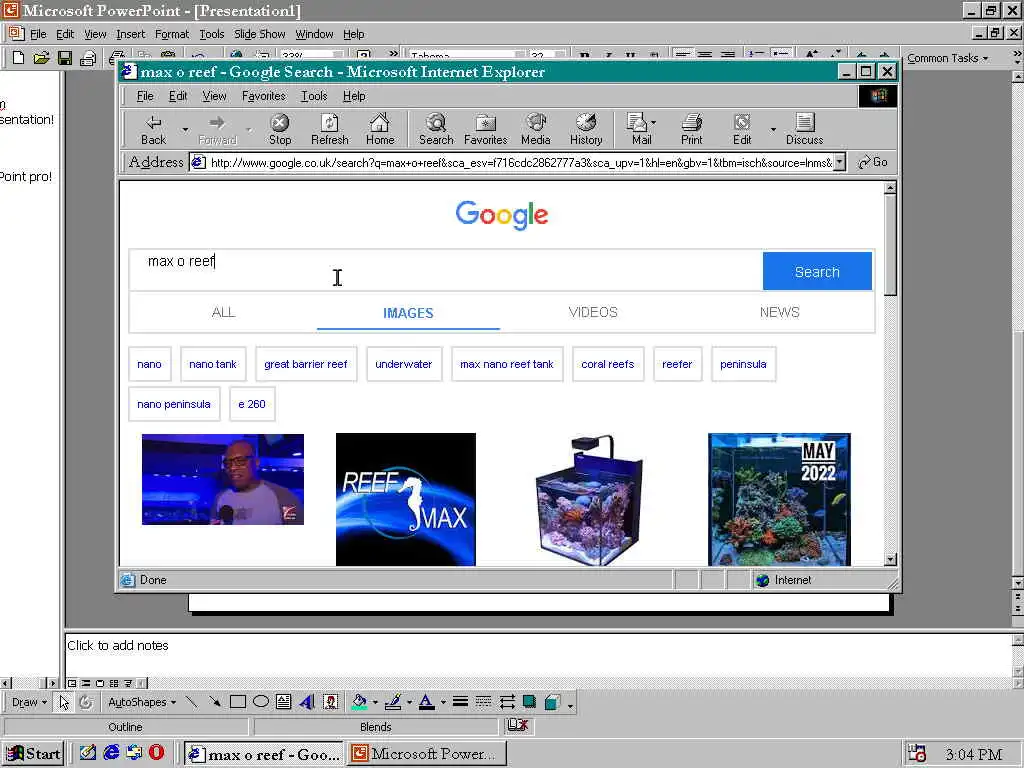
Task: Apply the Line Color brush swatch
Action: coord(392,702)
